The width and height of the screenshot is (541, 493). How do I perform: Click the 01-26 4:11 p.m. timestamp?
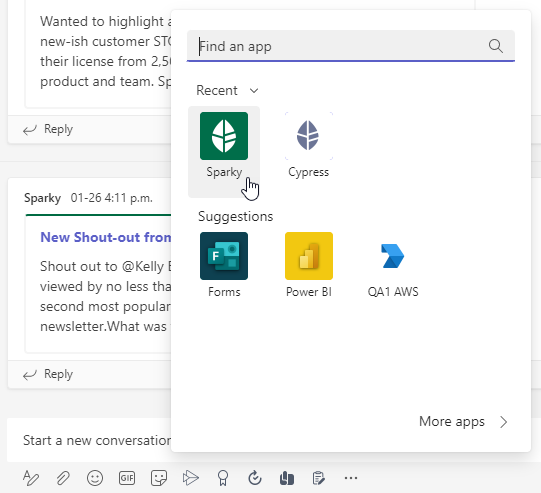pos(111,198)
